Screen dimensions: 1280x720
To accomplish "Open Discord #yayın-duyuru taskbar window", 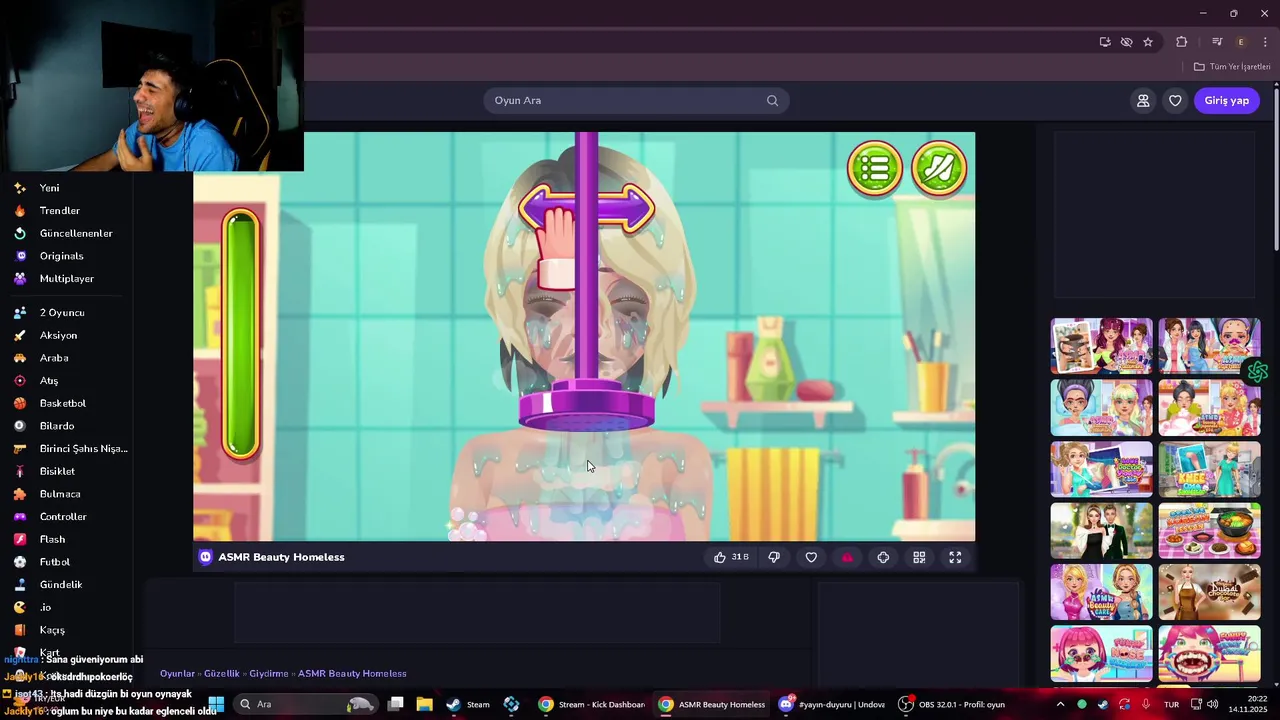I will (x=832, y=704).
